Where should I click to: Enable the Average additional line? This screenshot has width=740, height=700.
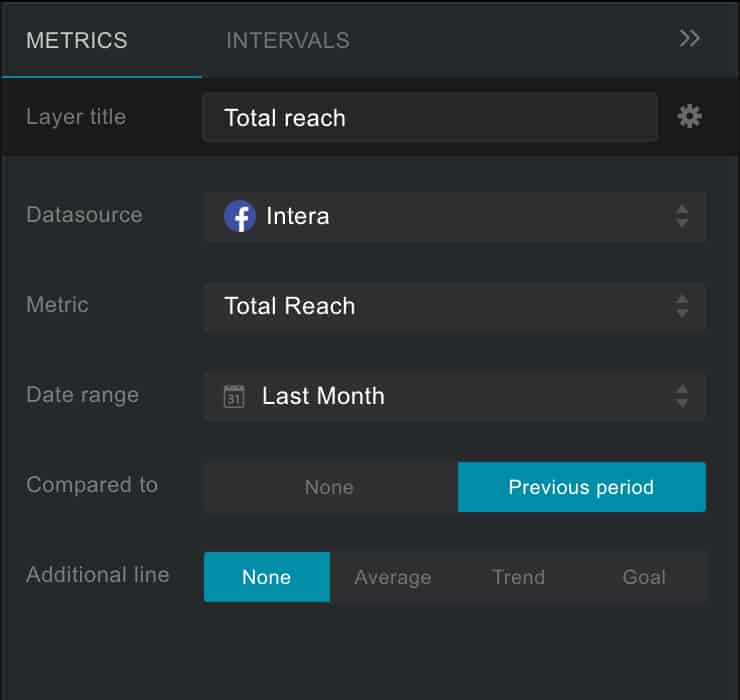392,577
